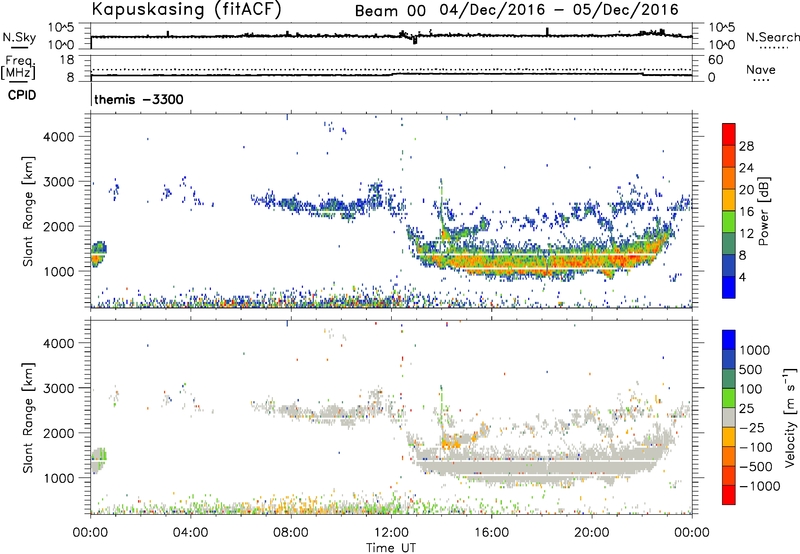
Task: Click the Nave legend label
Action: [760, 70]
